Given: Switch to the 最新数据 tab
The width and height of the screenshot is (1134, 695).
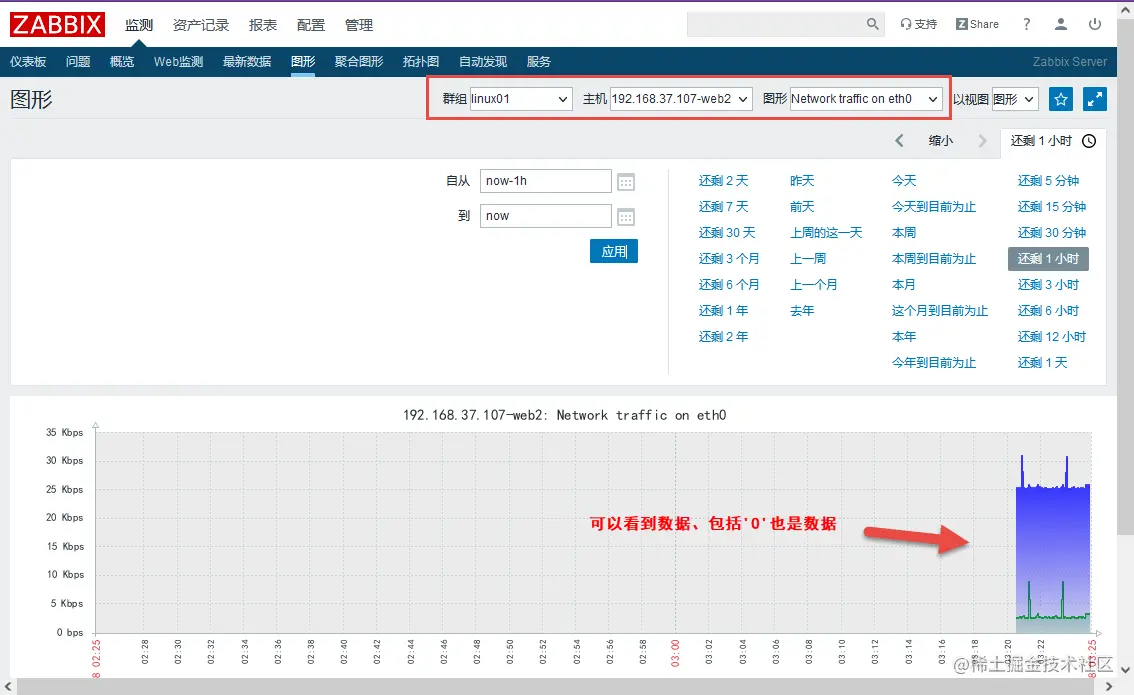Looking at the screenshot, I should point(247,61).
